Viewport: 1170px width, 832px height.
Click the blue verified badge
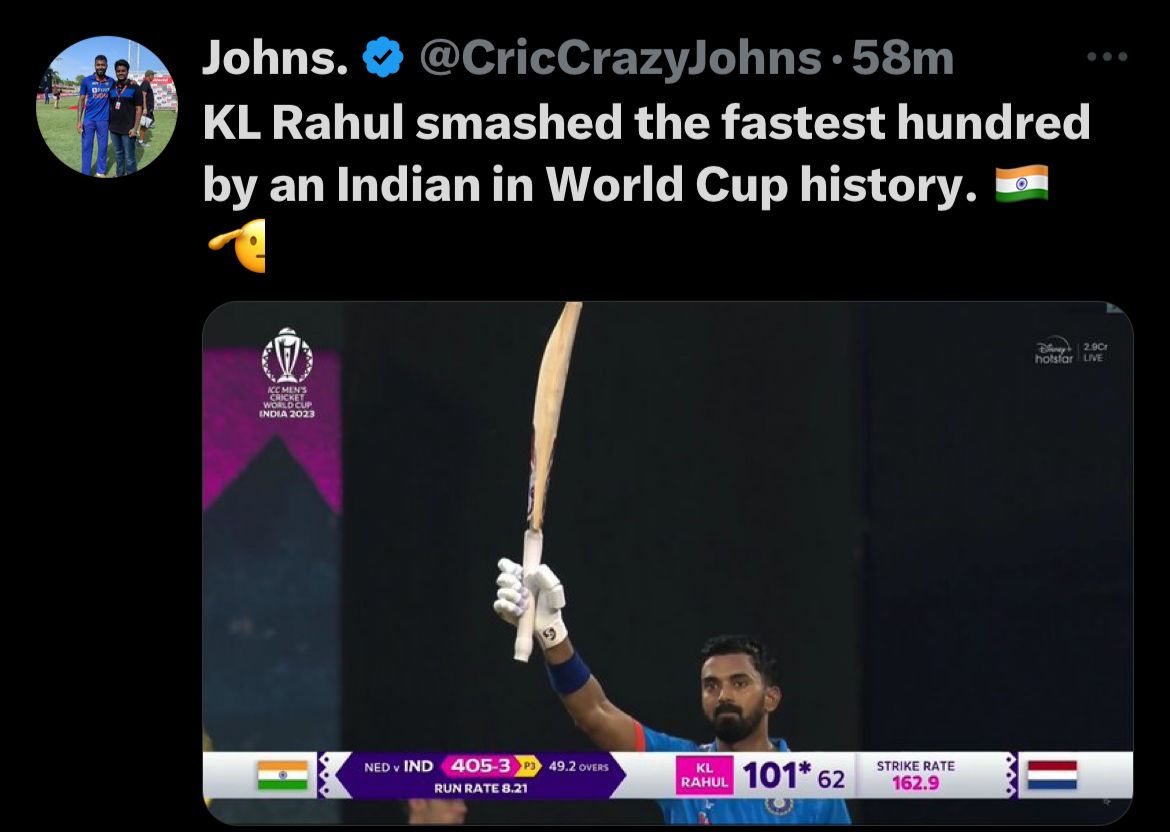[x=381, y=60]
